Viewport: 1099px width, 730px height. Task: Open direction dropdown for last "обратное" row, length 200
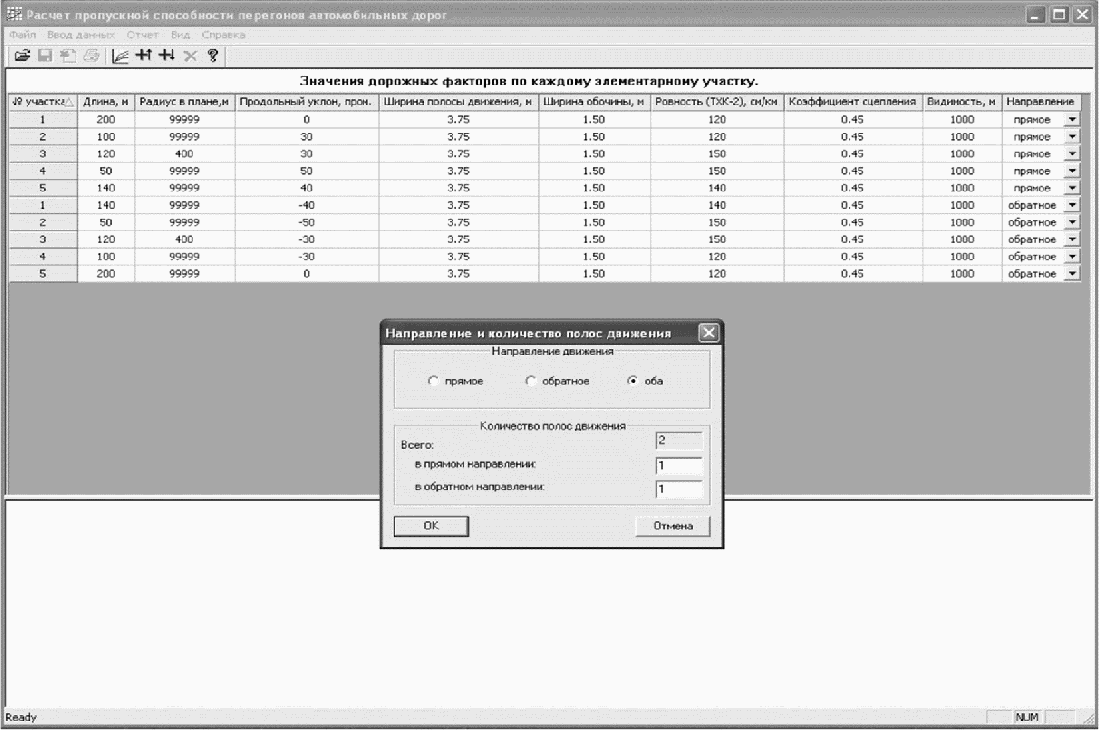pos(1072,274)
